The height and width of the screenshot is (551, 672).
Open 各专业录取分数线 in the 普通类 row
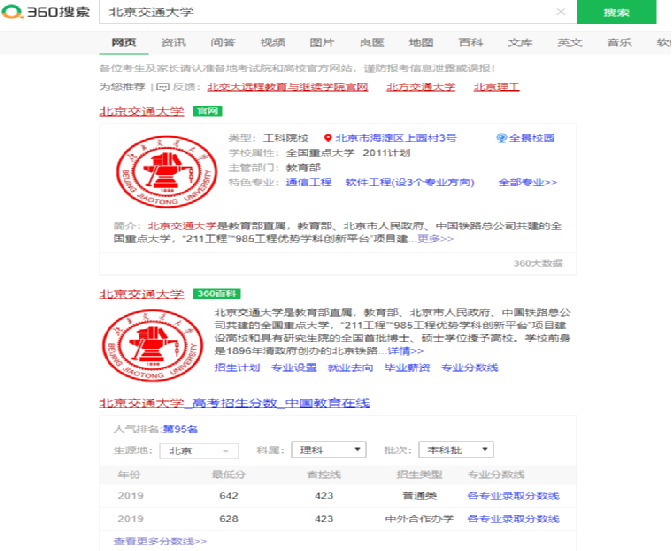tap(513, 496)
